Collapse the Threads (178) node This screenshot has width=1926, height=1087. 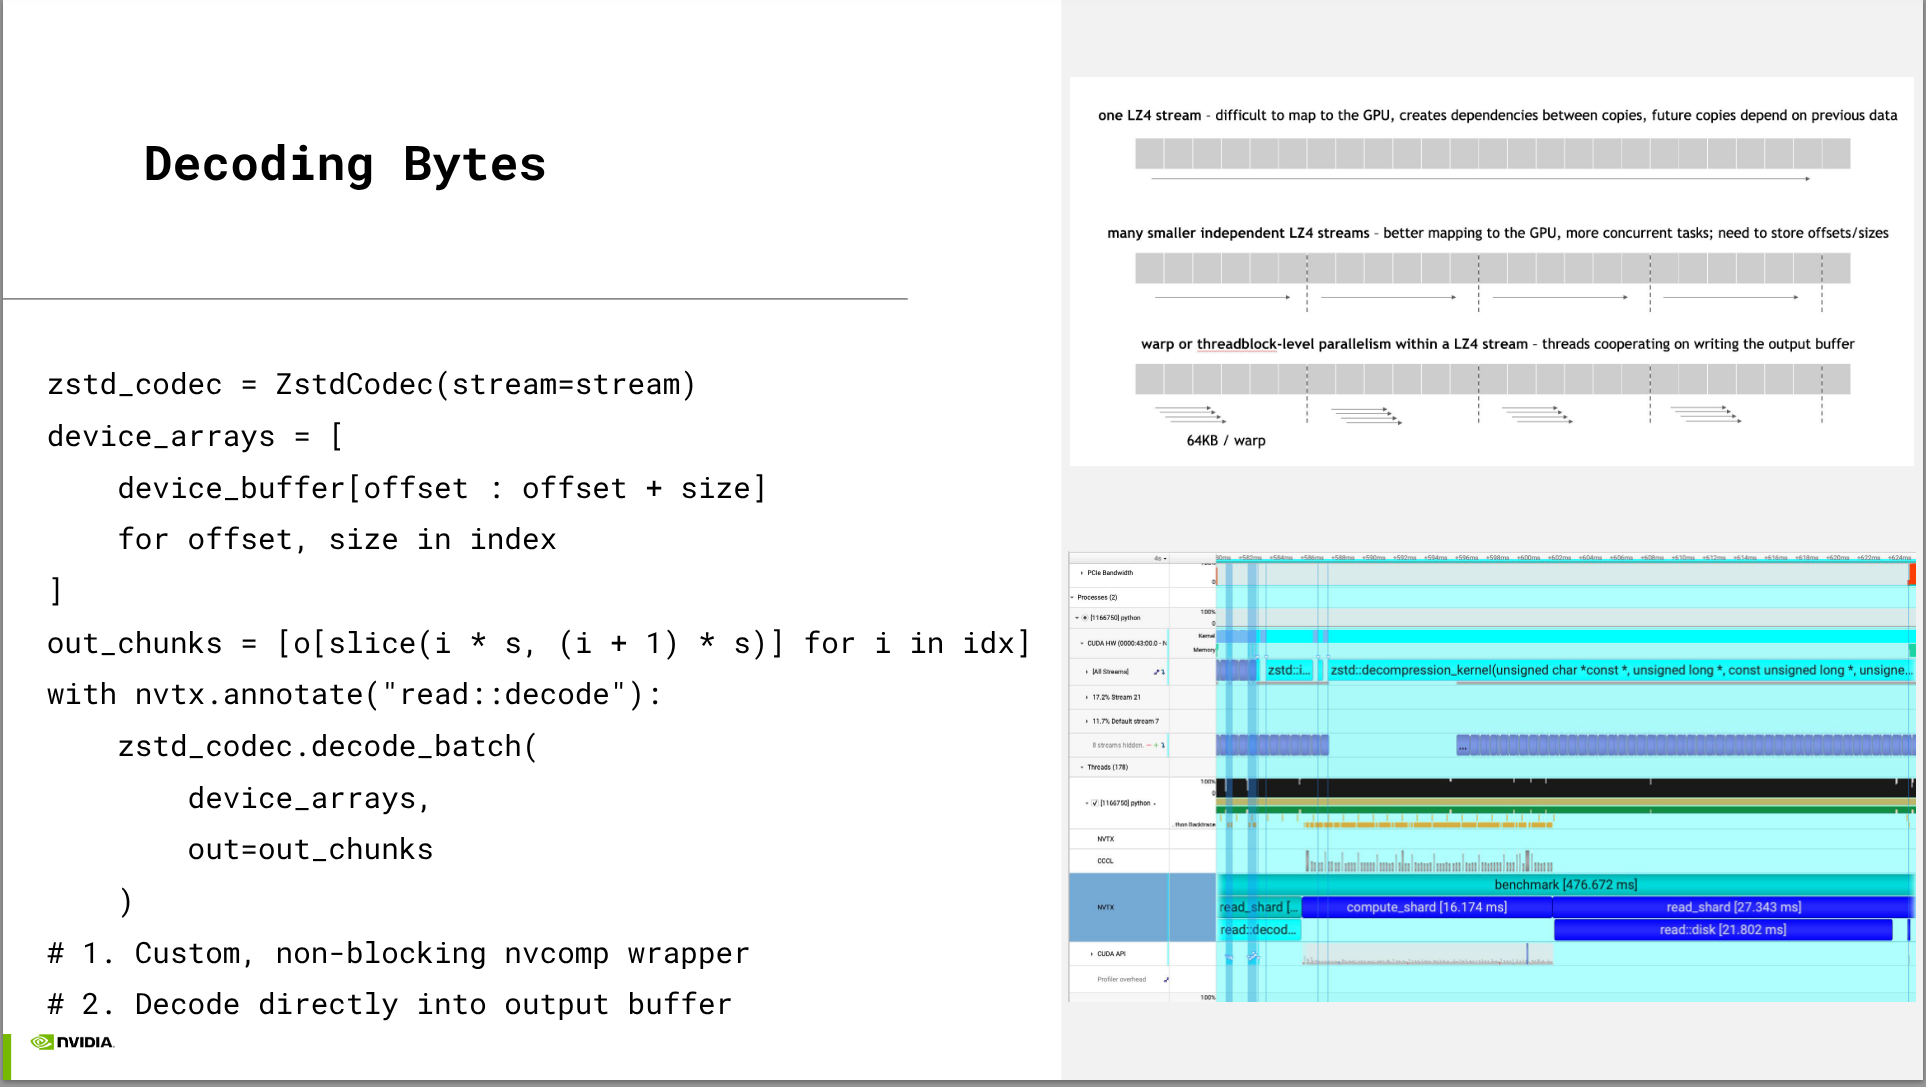click(x=1082, y=767)
